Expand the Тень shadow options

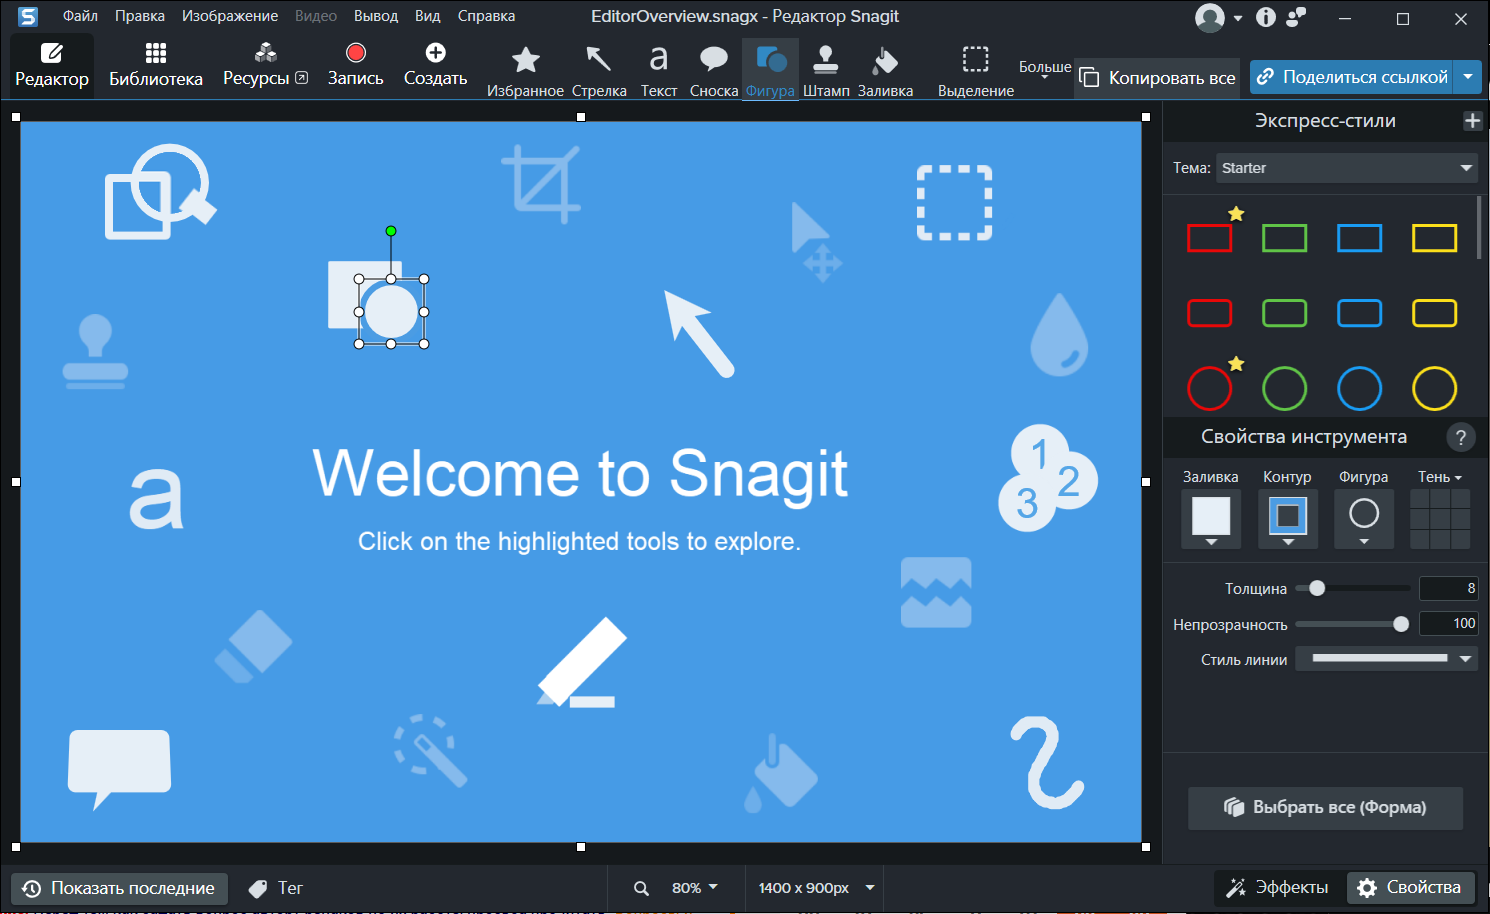[1440, 477]
